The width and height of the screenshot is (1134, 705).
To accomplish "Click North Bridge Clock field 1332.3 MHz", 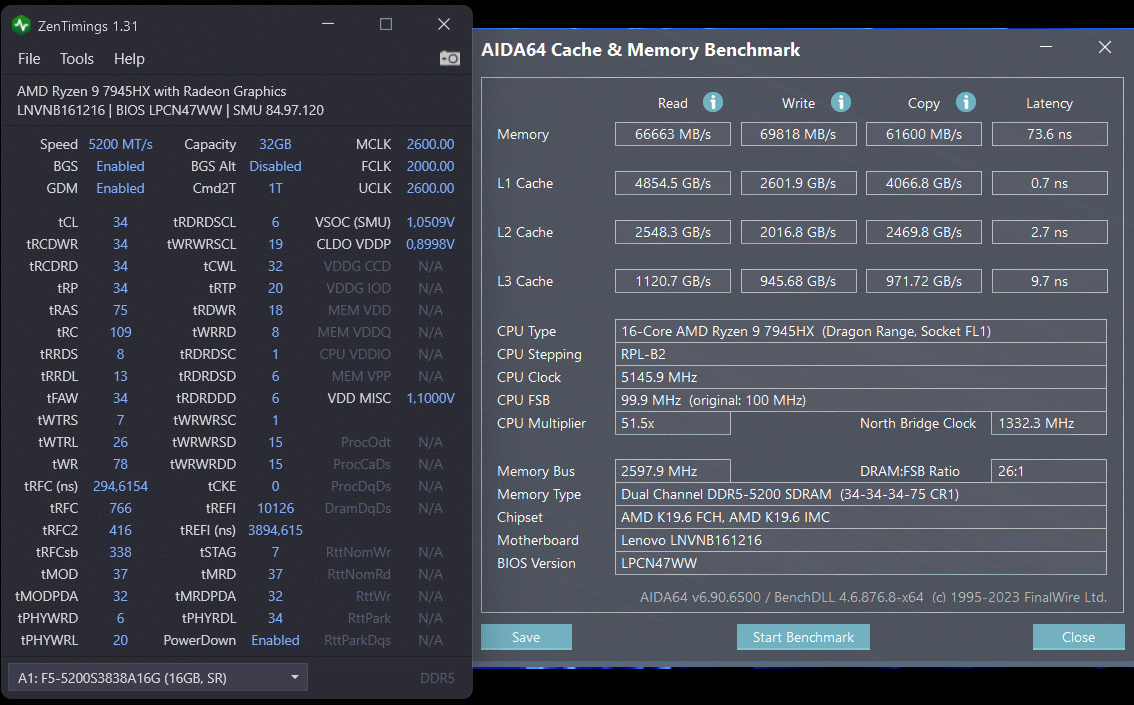I will click(x=1049, y=423).
